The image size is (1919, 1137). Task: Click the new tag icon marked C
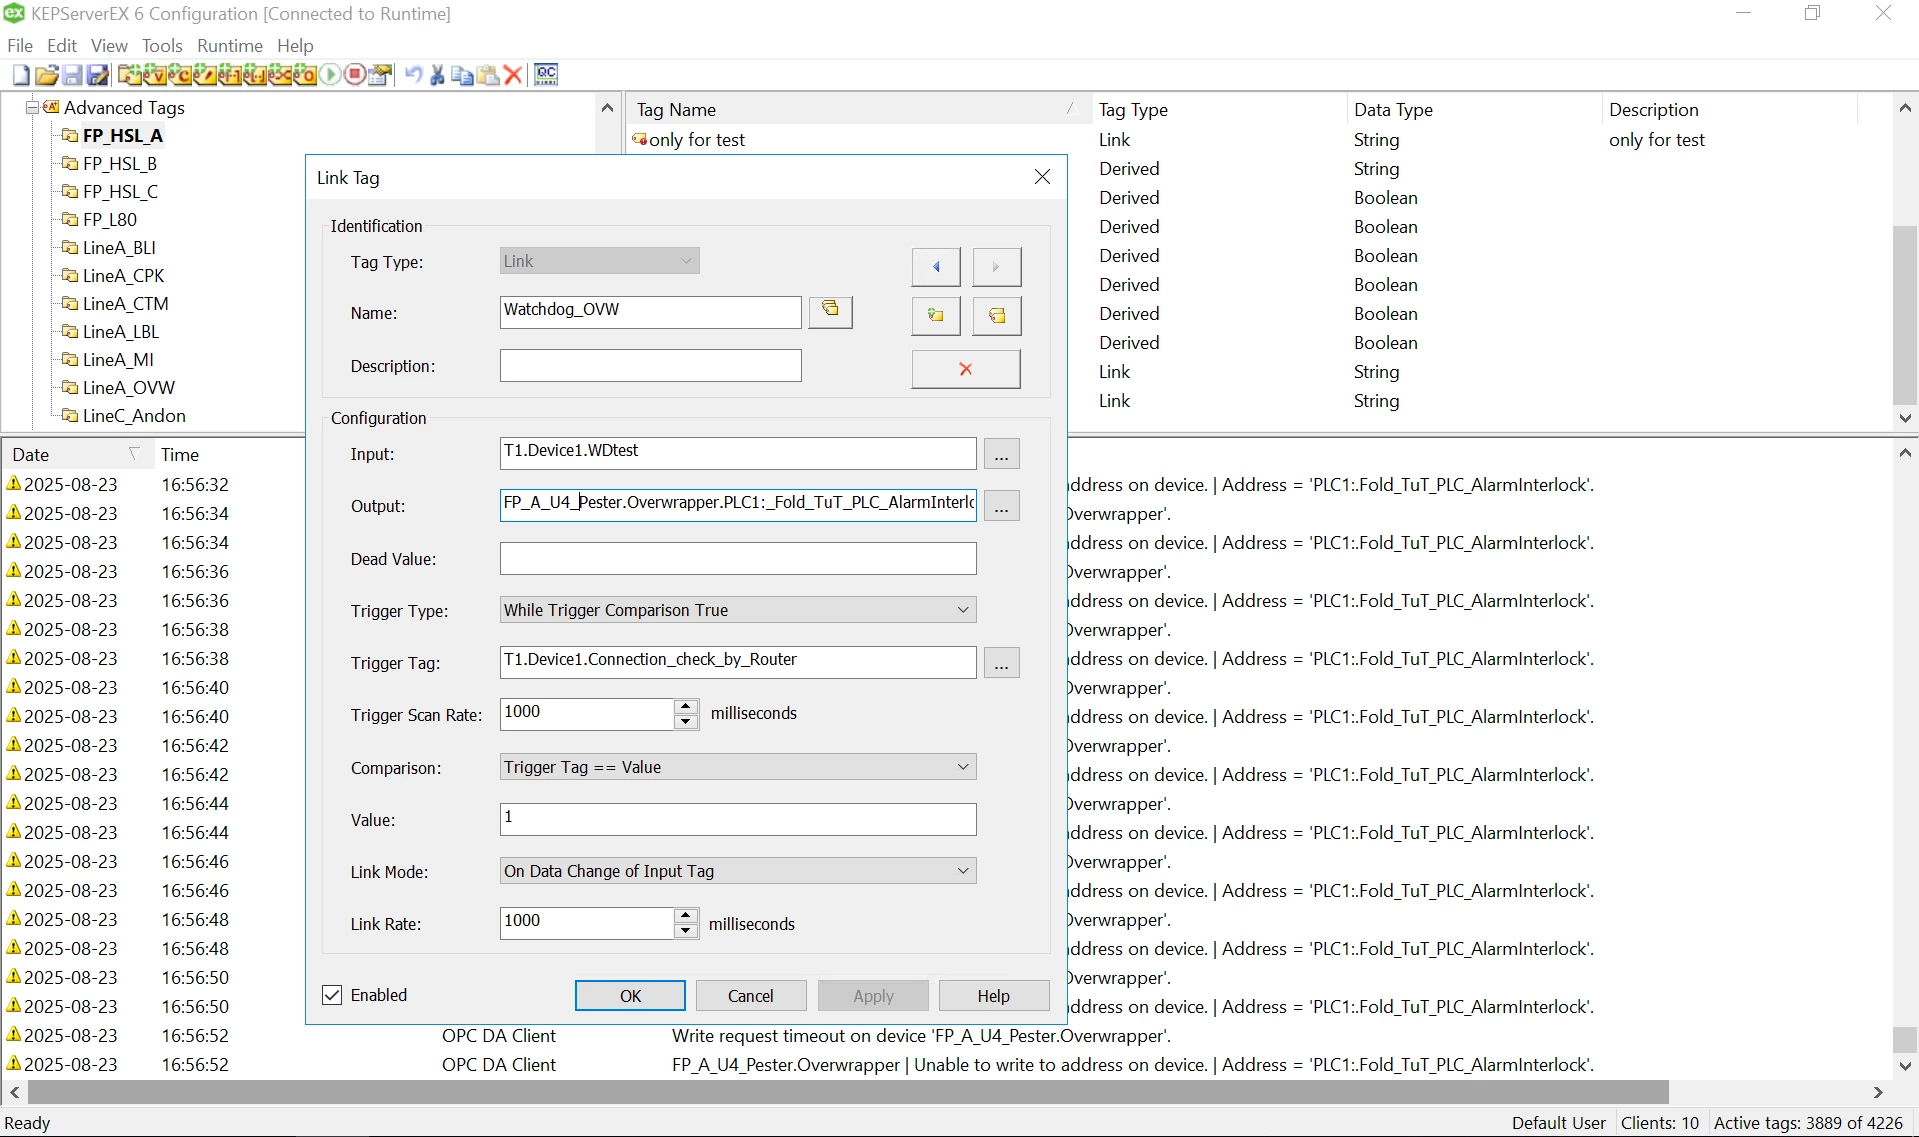pos(179,75)
